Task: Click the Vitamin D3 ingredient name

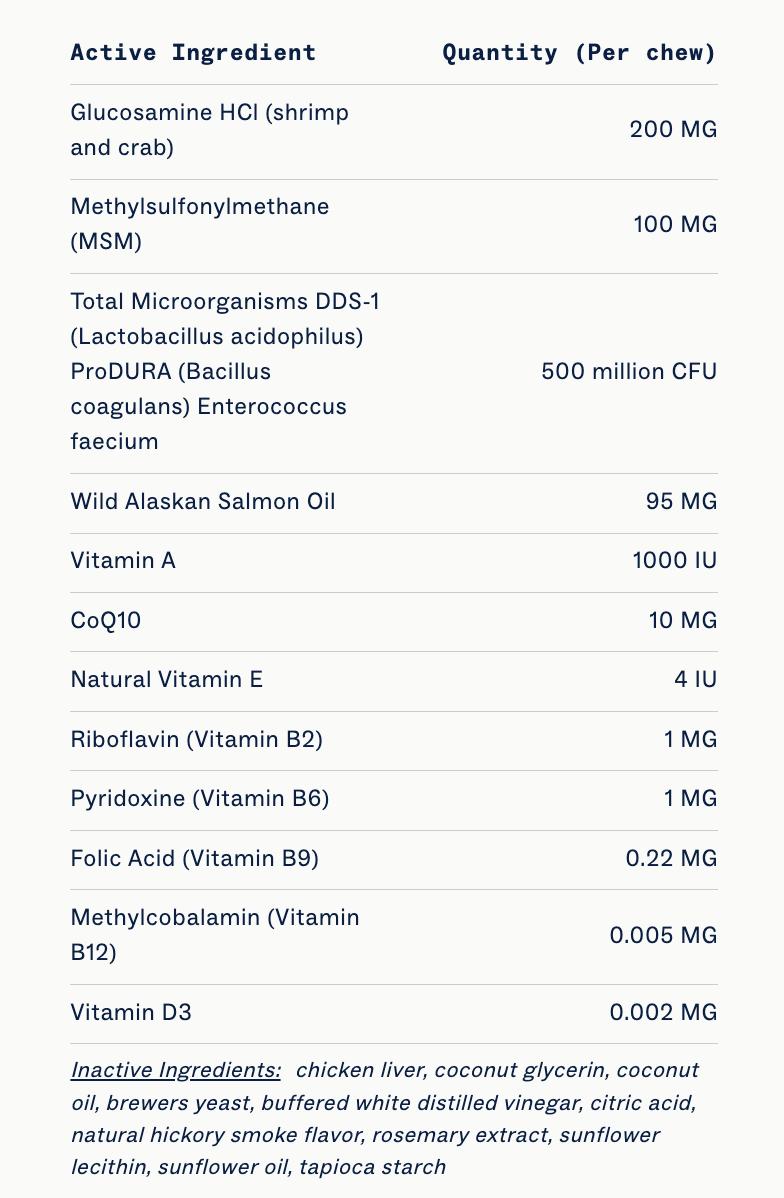Action: click(131, 1013)
